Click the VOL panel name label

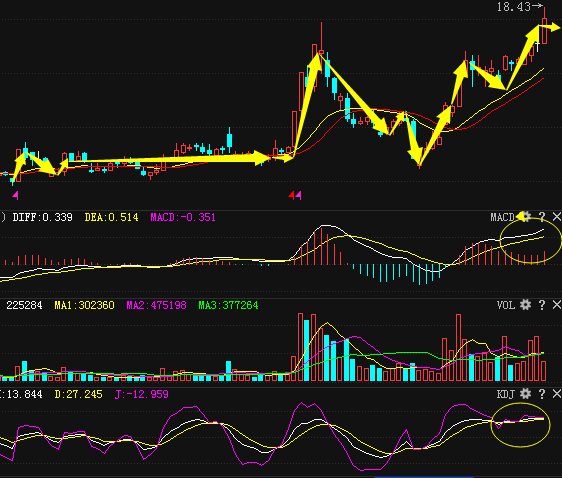pyautogui.click(x=506, y=305)
